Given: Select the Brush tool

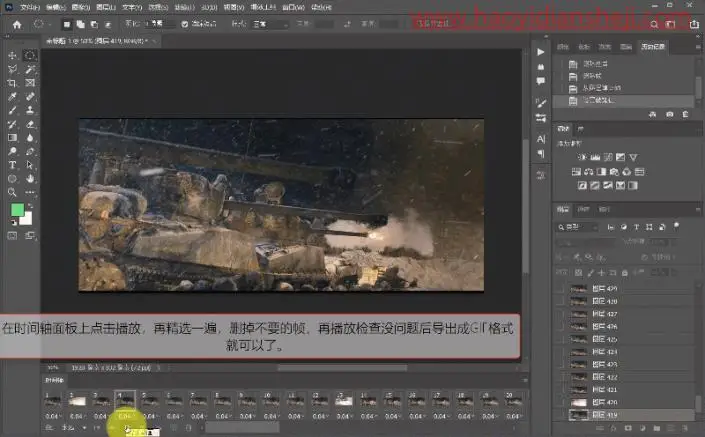Looking at the screenshot, I should point(13,110).
